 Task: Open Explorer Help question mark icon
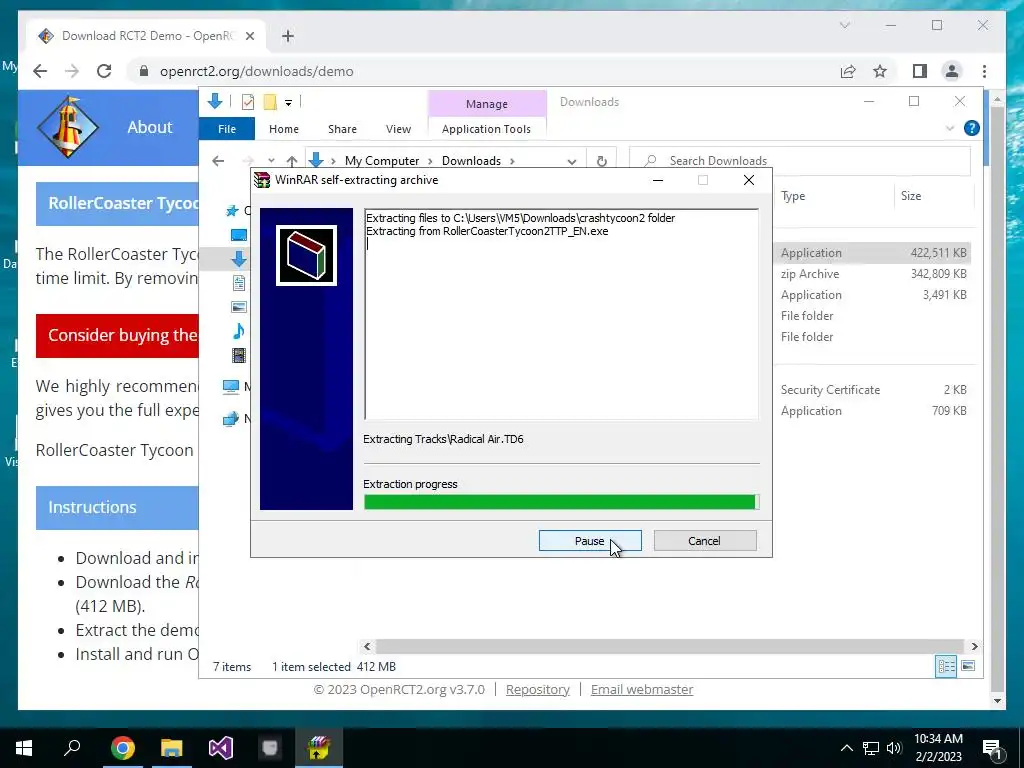[x=972, y=128]
